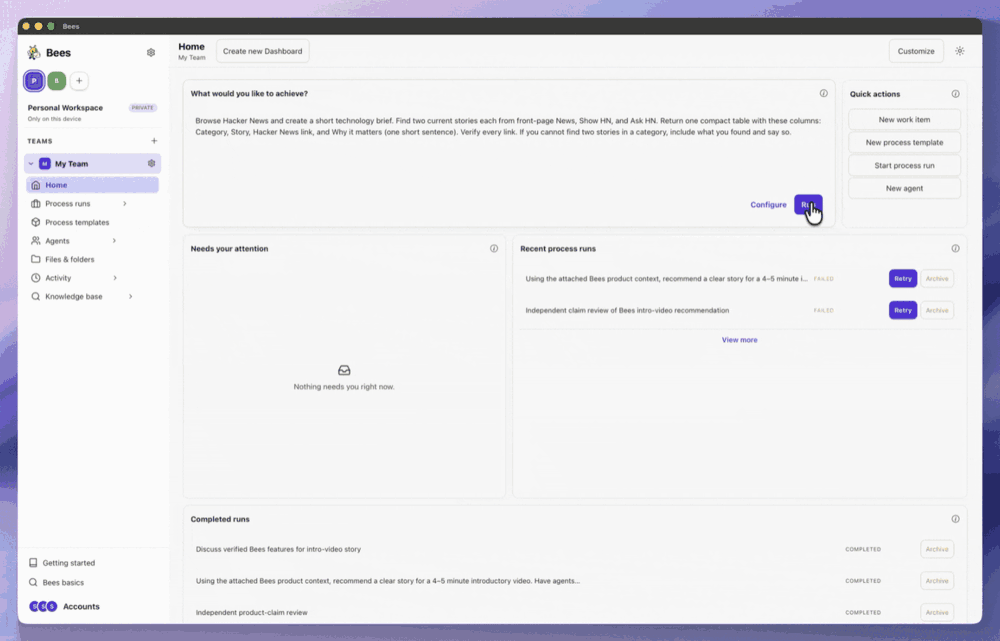Open Getting started guide
The width and height of the screenshot is (1000, 641).
[x=62, y=563]
